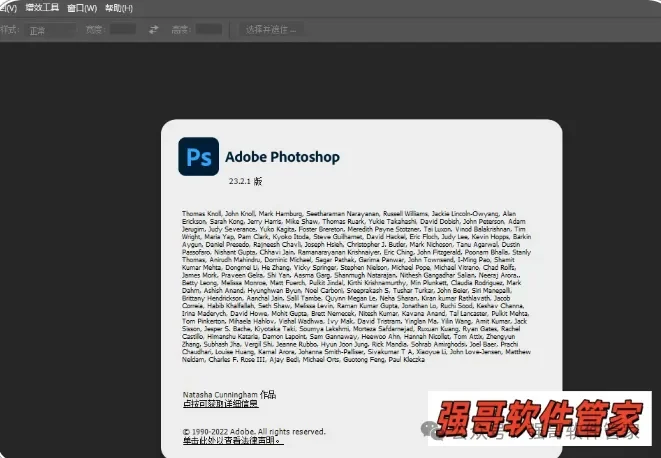Screen dimensions: 661x458
Task: Click the 宽度 input field
Action: (x=123, y=29)
